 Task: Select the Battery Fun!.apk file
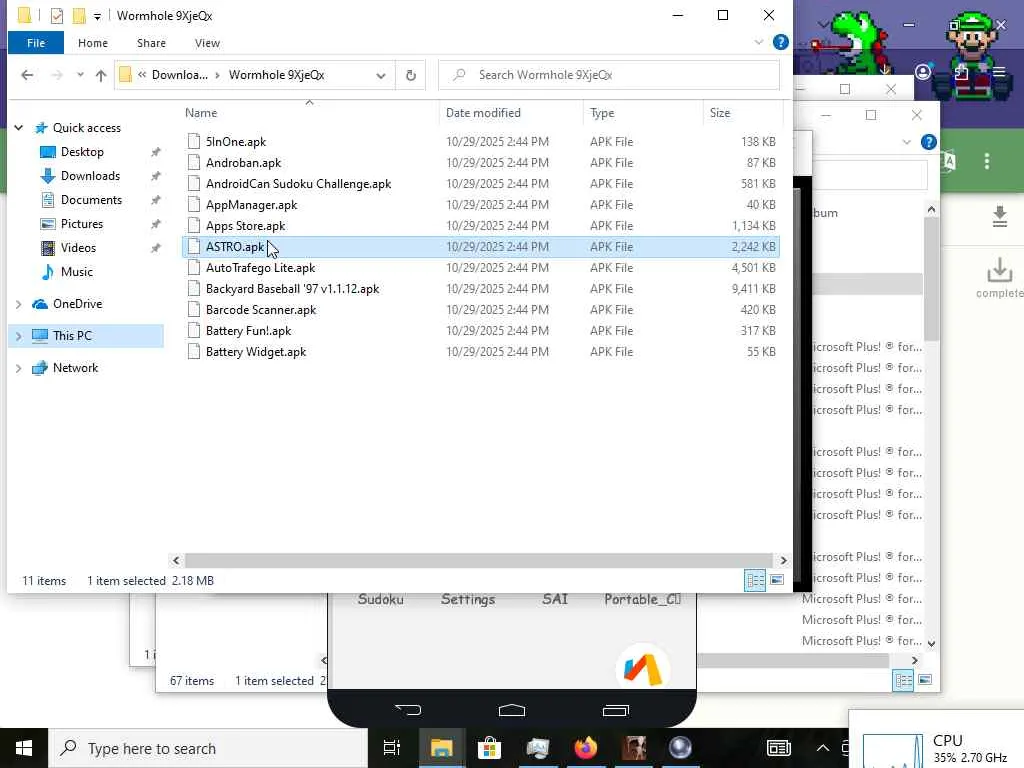[x=480, y=330]
